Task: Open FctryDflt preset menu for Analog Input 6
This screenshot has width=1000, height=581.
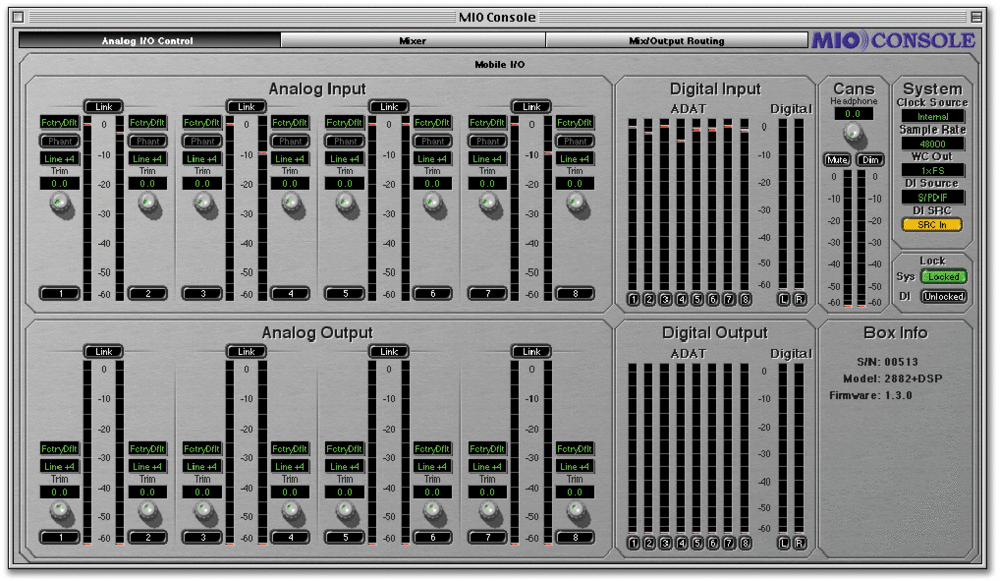Action: pyautogui.click(x=432, y=122)
